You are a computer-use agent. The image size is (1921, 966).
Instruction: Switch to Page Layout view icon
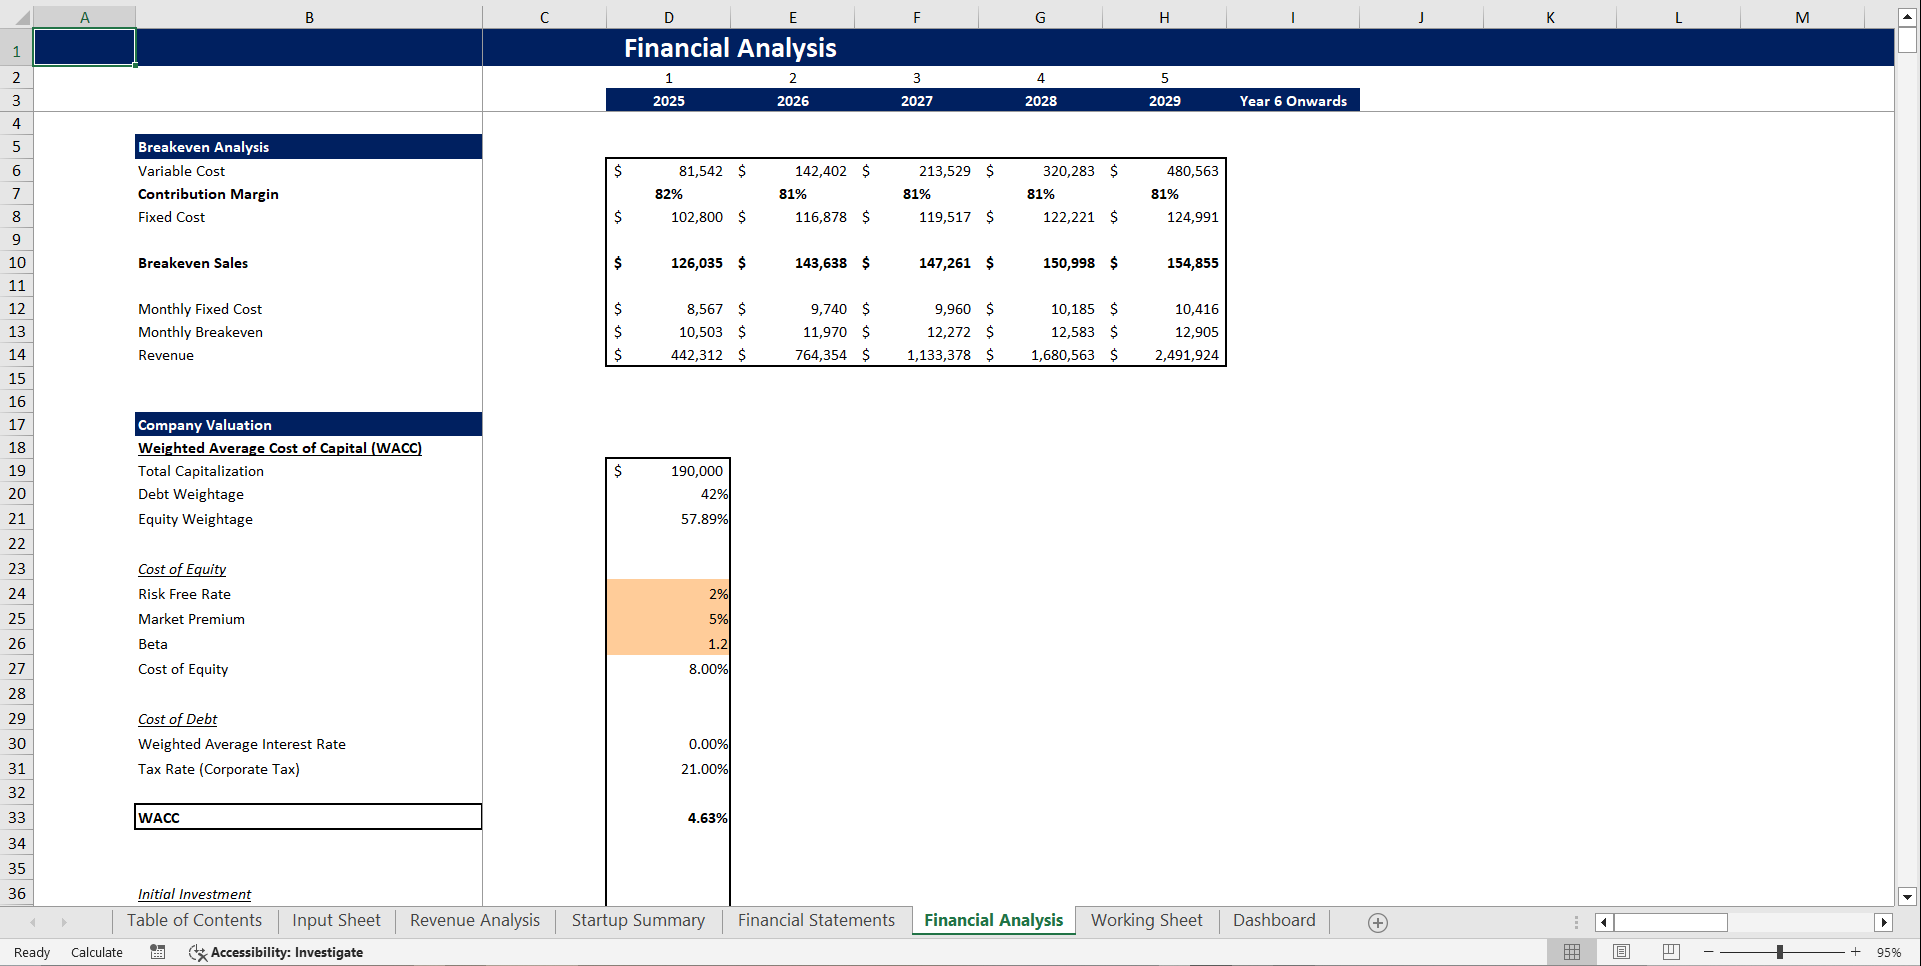click(x=1621, y=951)
